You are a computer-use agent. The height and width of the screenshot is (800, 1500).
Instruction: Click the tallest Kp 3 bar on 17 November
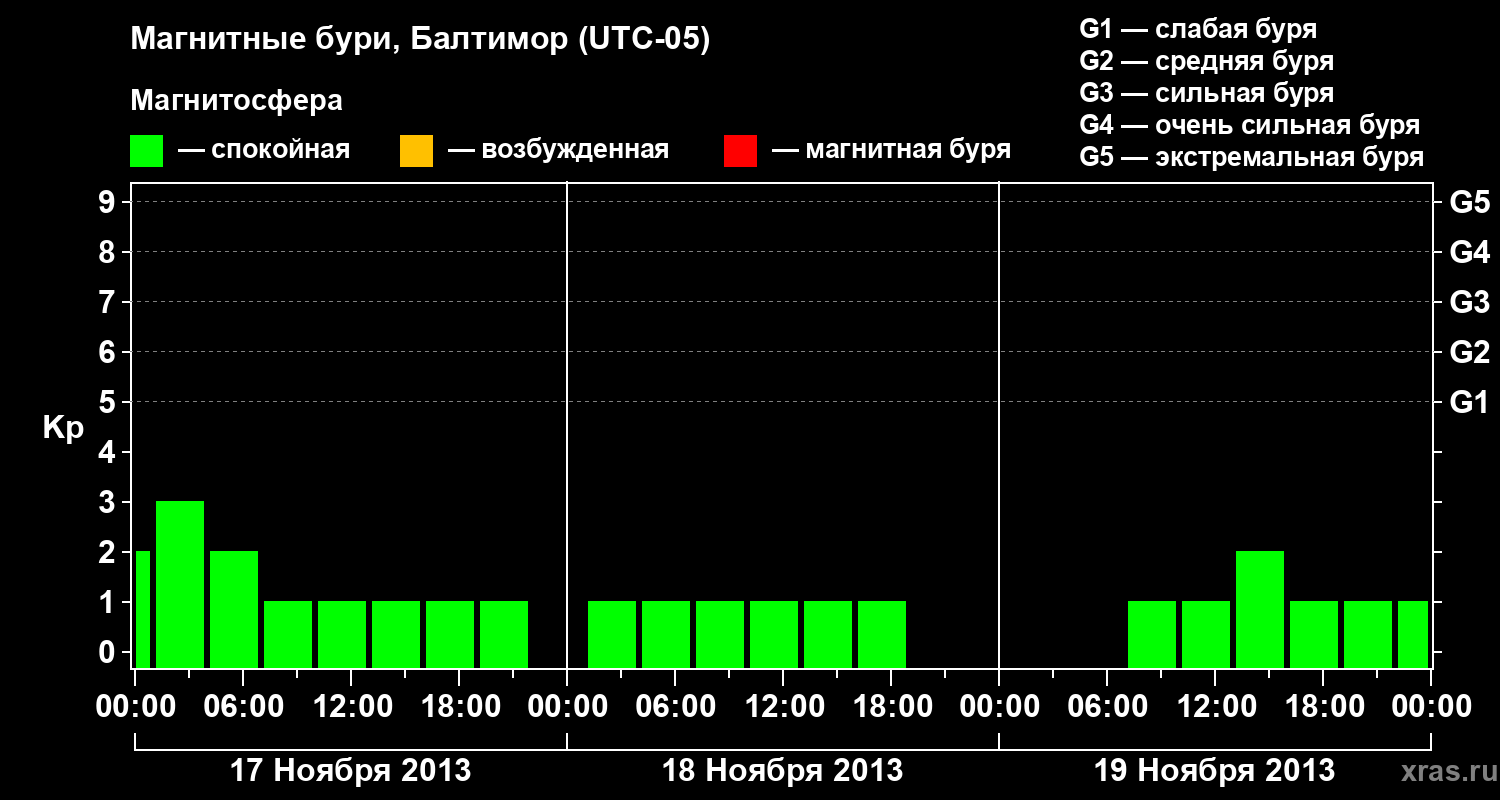[x=180, y=584]
